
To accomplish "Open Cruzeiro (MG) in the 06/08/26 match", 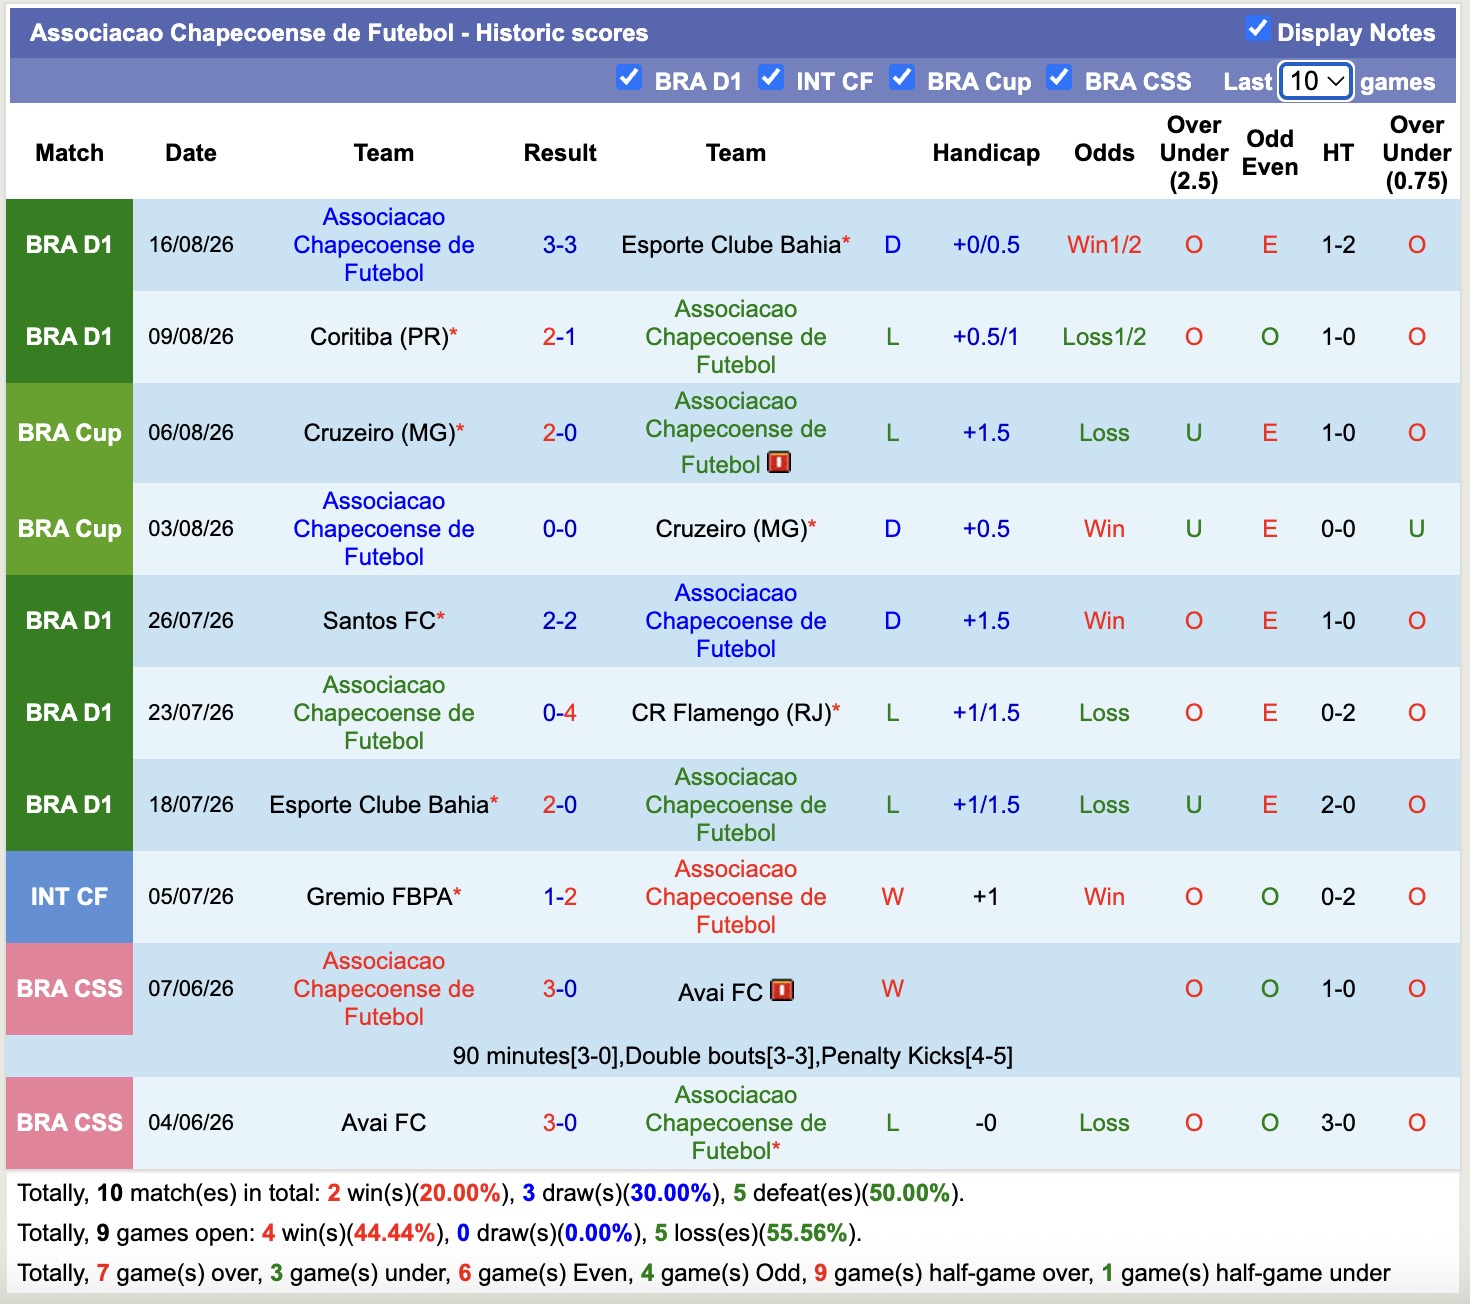I will pos(379,433).
